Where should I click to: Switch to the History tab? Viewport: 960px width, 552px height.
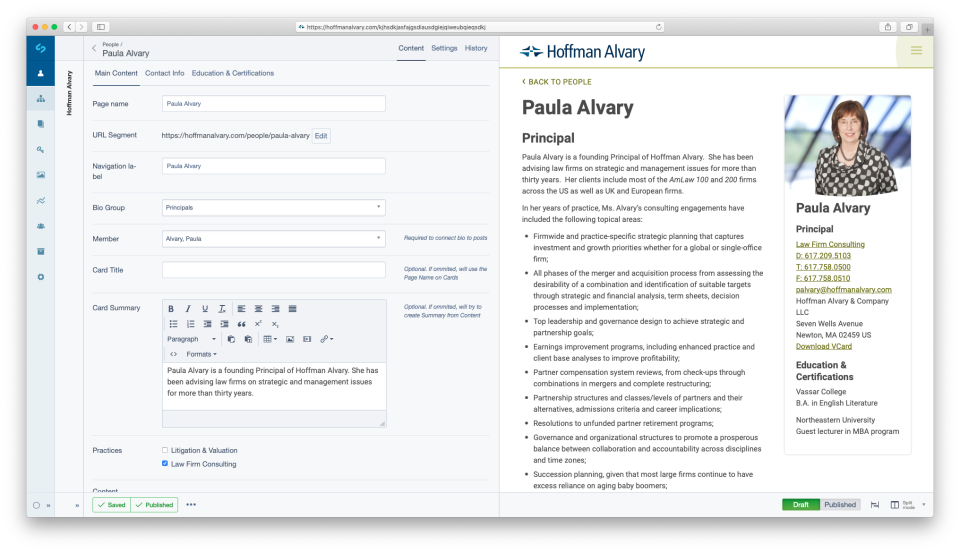click(x=476, y=48)
